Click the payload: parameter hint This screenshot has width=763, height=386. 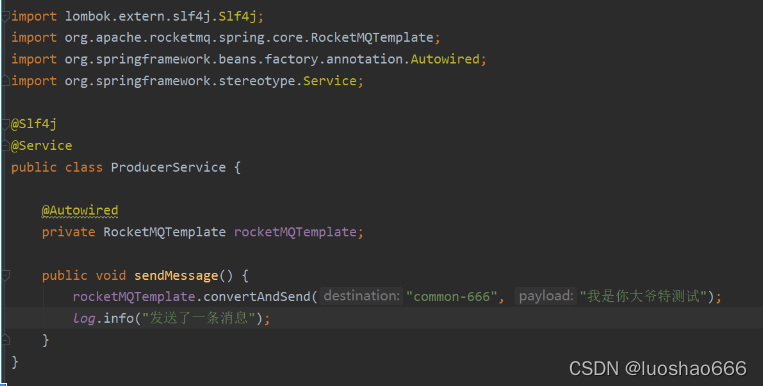pos(545,296)
